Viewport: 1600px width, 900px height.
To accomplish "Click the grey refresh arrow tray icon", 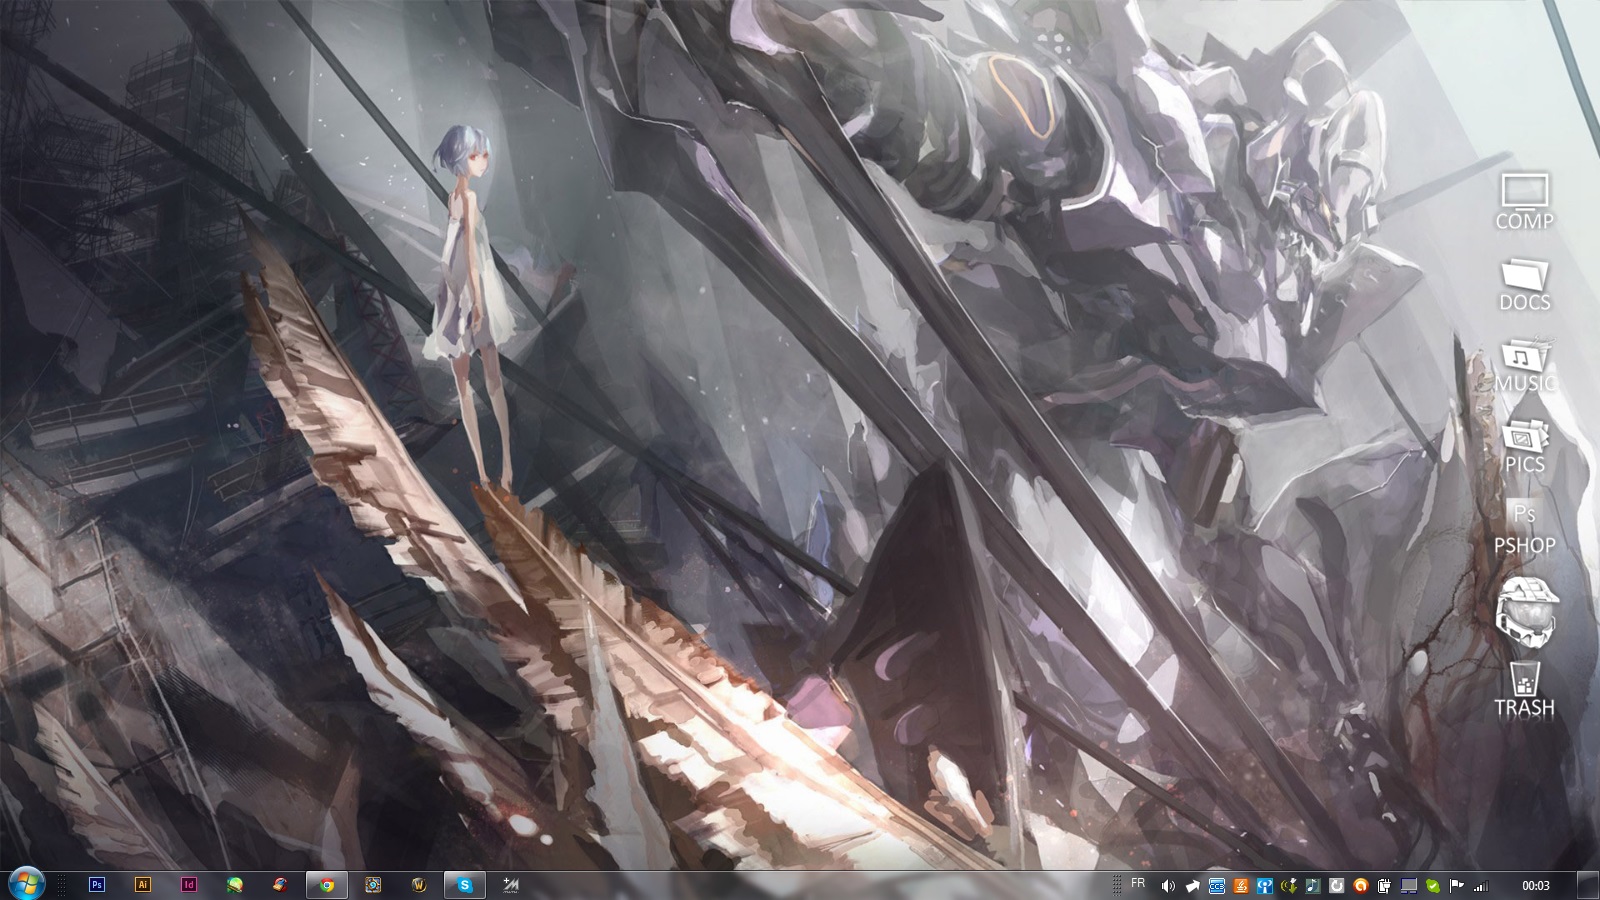I will (1337, 886).
